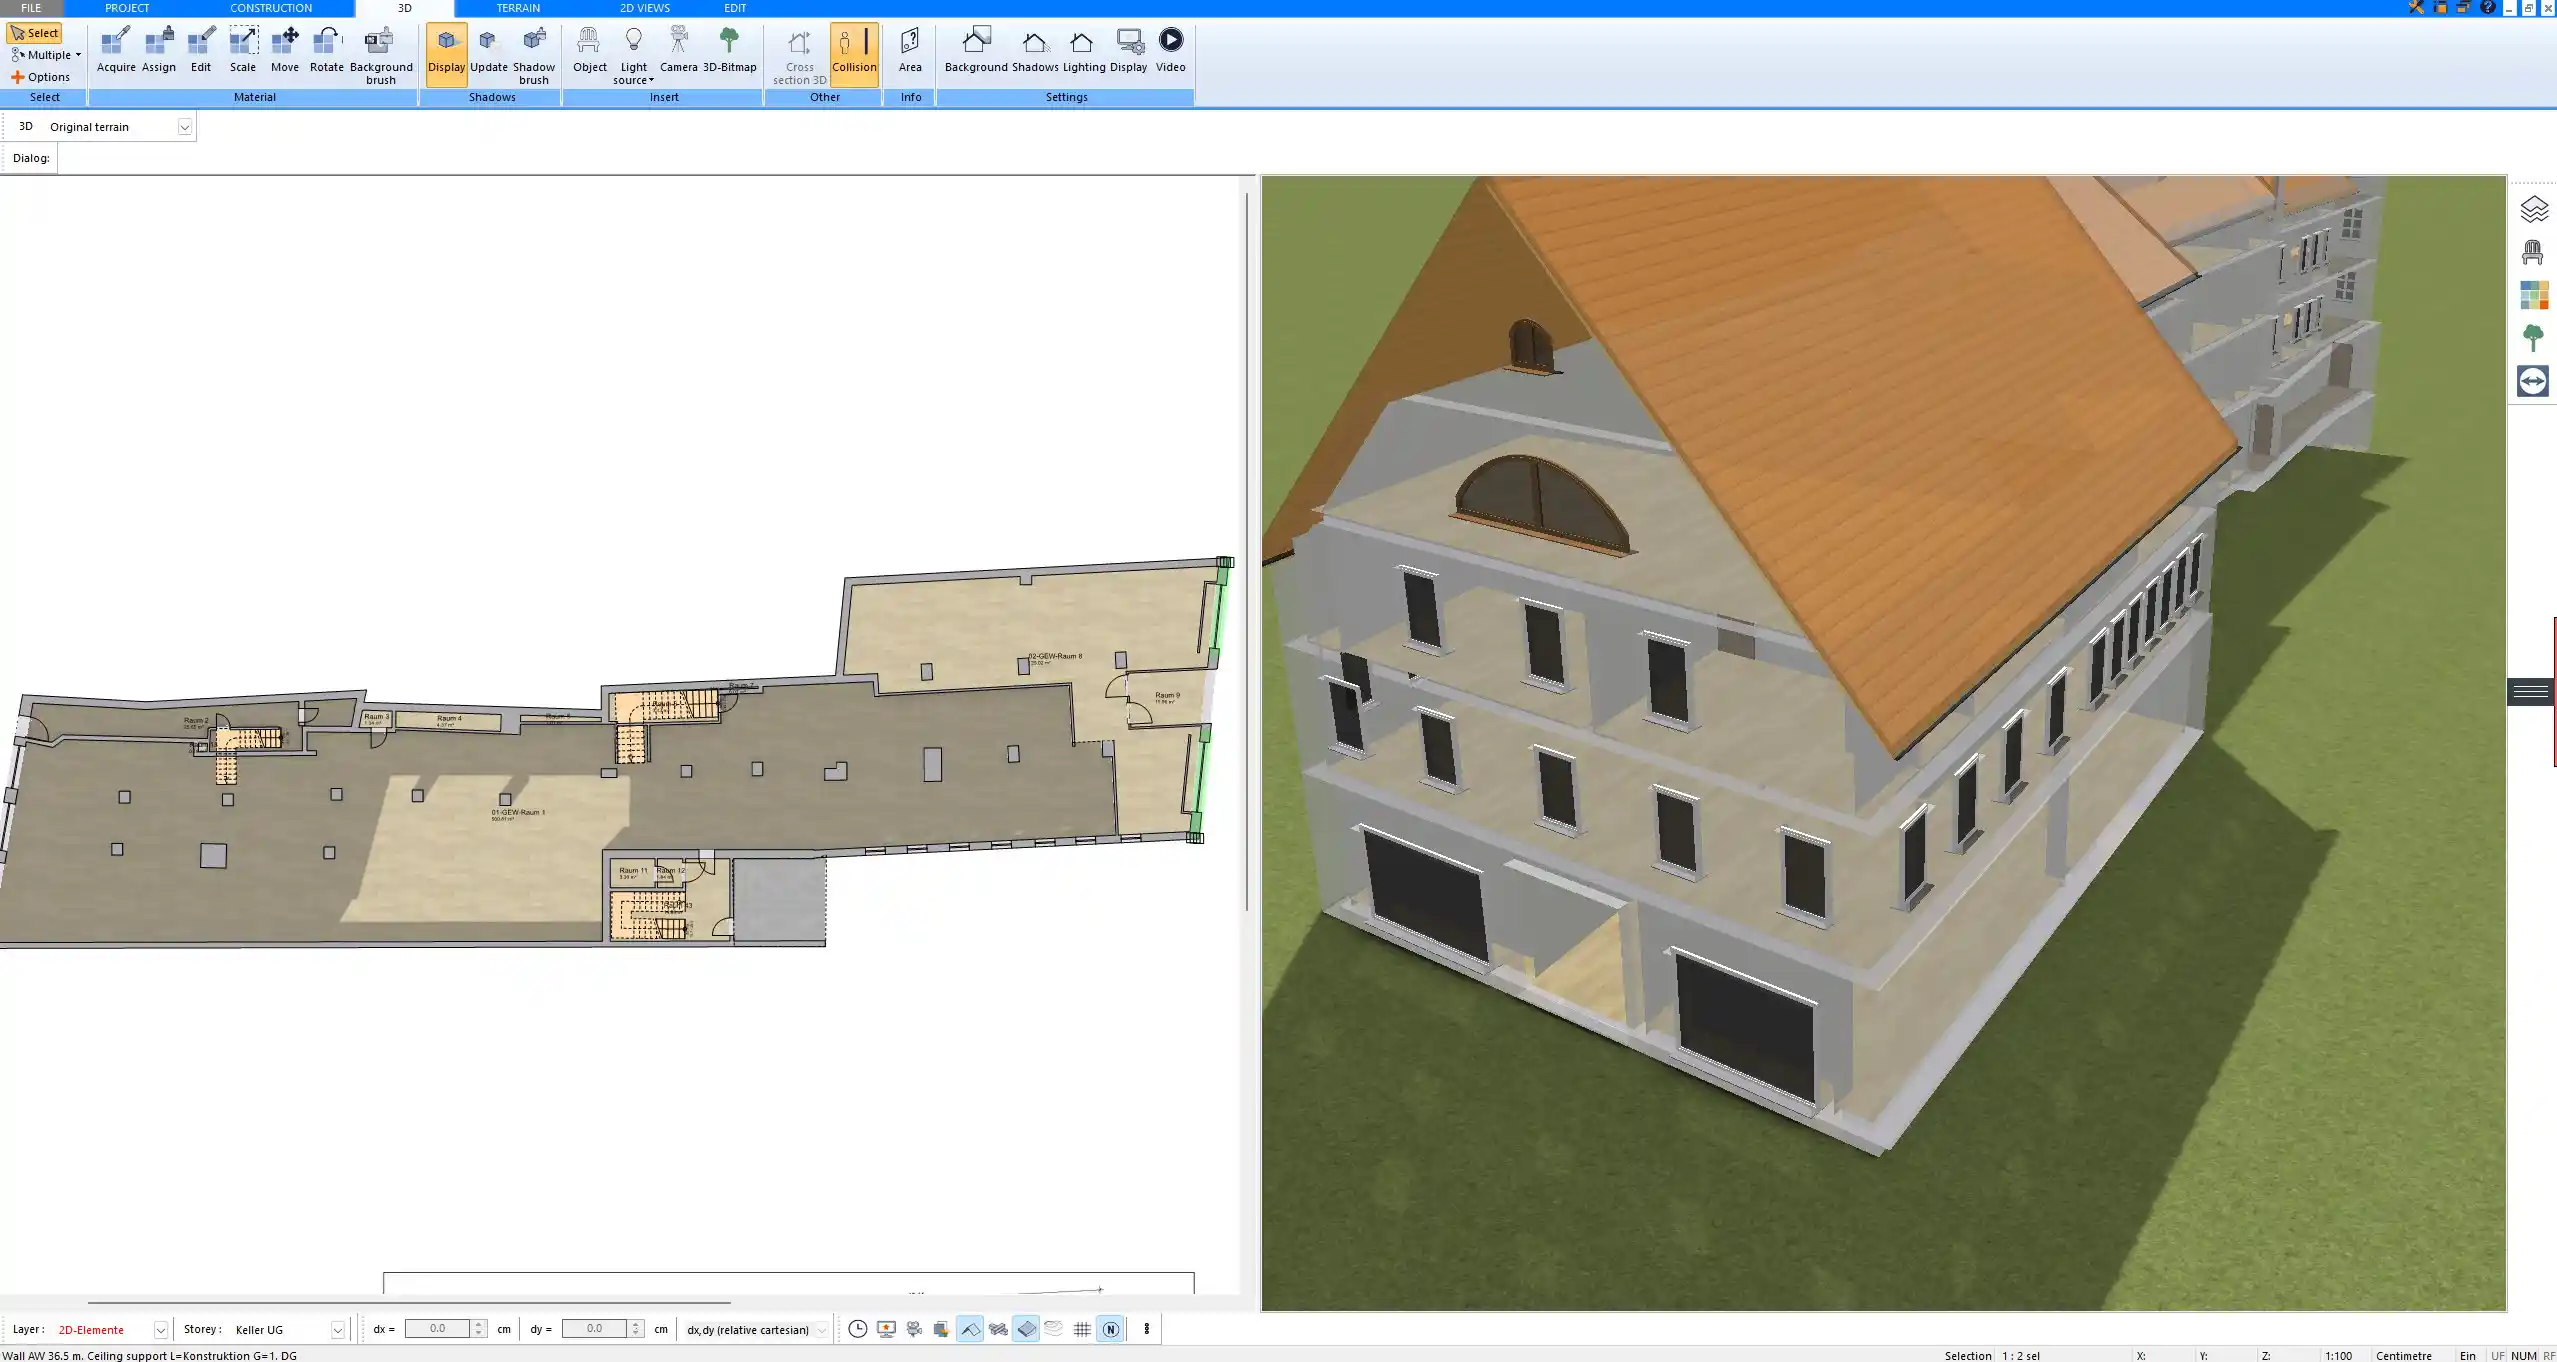The width and height of the screenshot is (2557, 1362).
Task: Switch to the TERRAIN tab
Action: point(518,8)
